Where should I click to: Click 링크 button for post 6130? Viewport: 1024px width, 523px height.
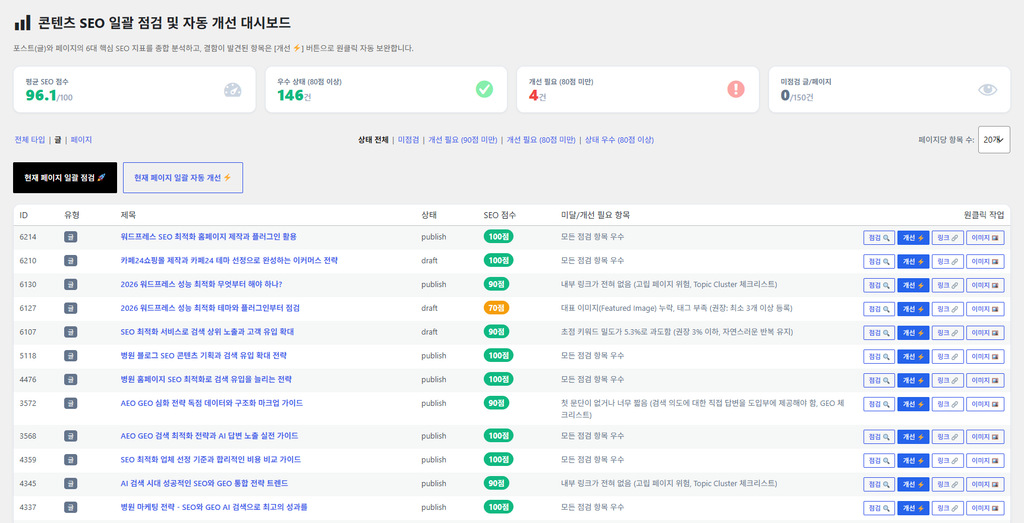(x=948, y=285)
